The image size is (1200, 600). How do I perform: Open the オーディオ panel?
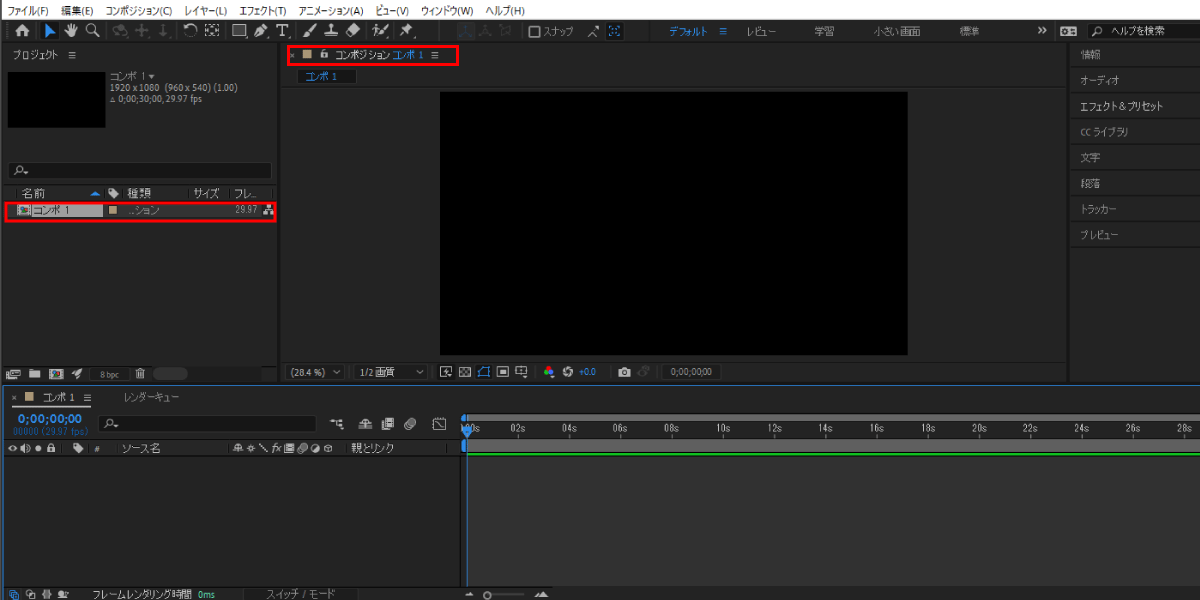tap(1099, 80)
